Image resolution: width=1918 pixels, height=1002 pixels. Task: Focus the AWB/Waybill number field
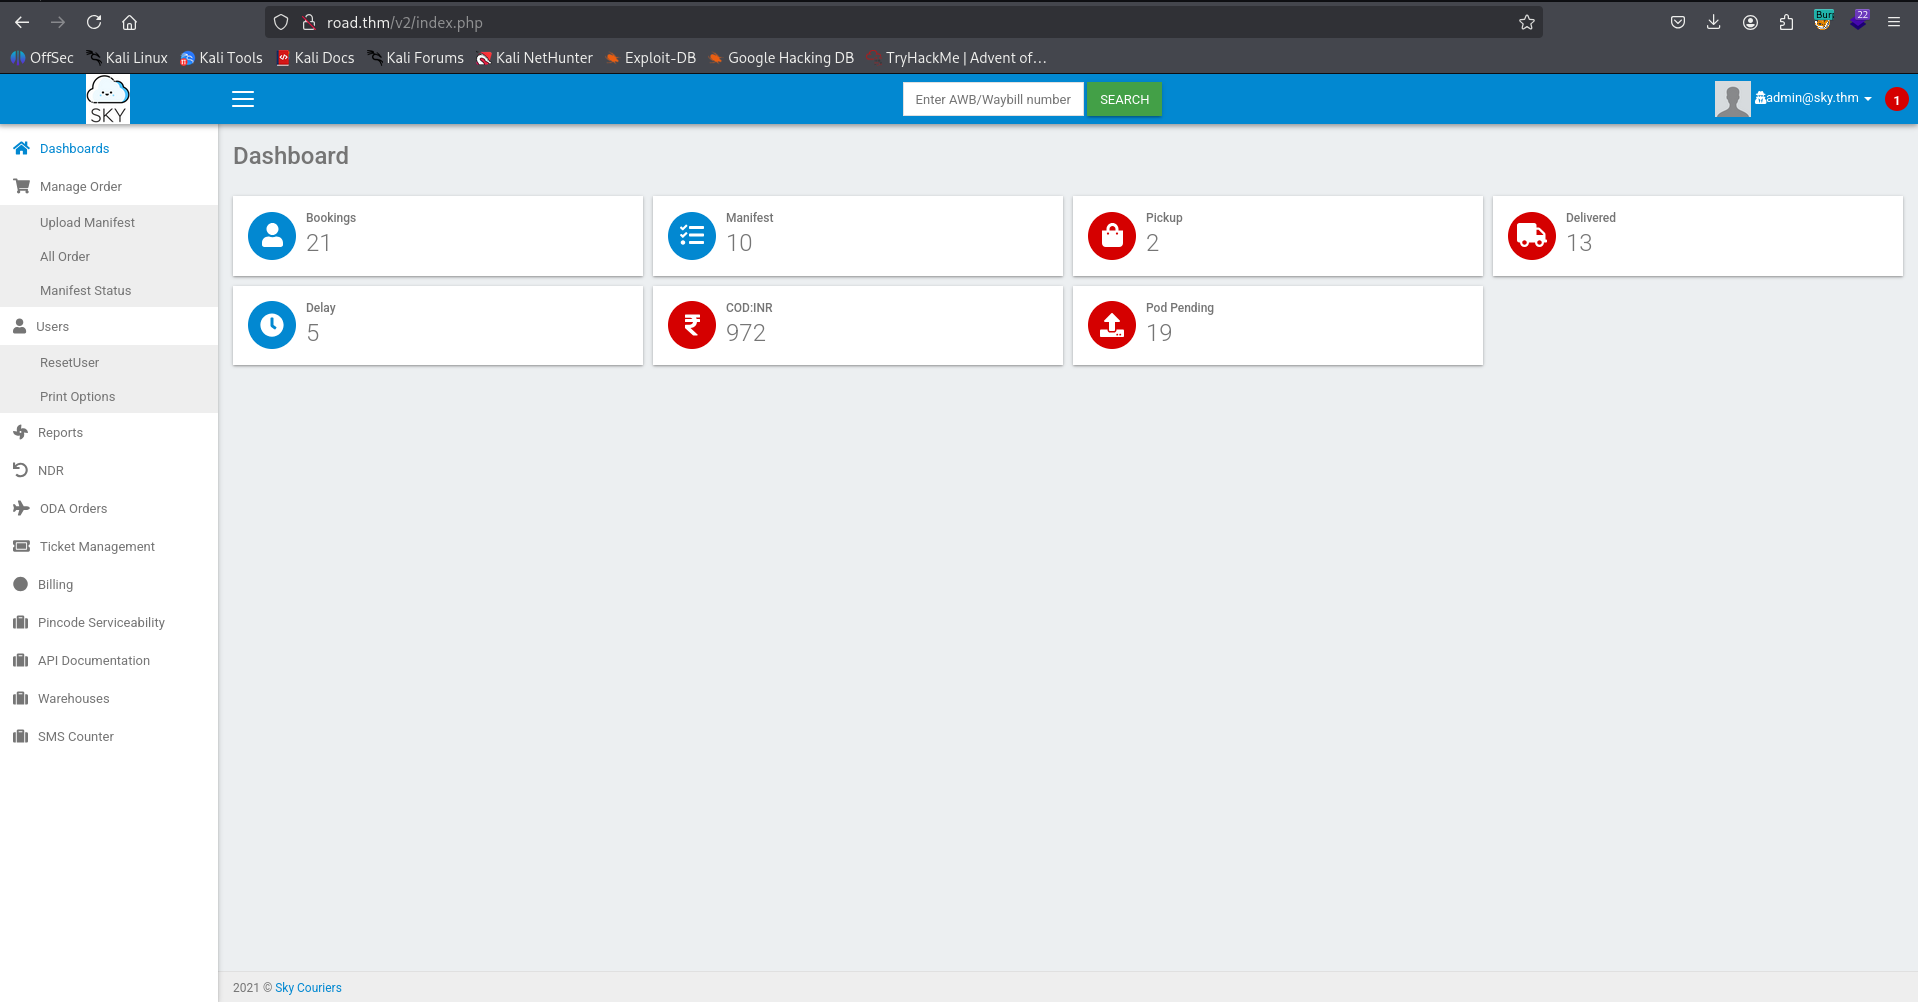tap(992, 99)
